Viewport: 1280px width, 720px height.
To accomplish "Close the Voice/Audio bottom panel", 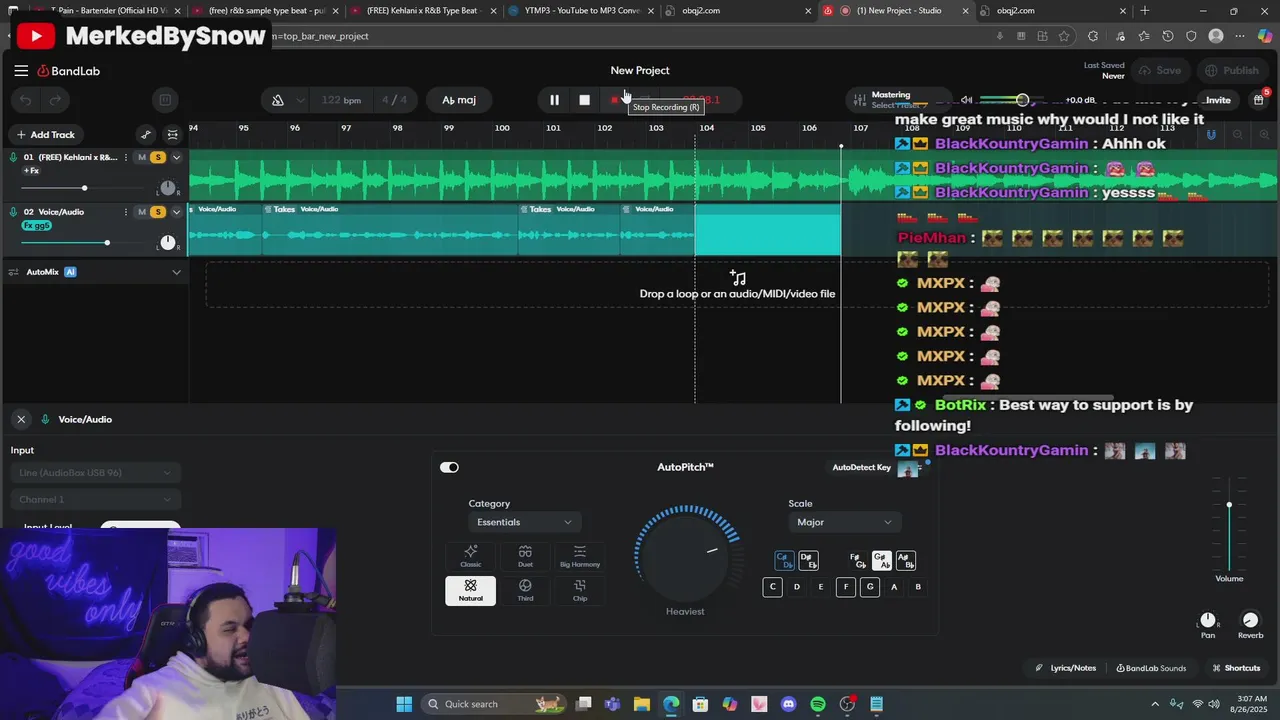I will point(20,419).
